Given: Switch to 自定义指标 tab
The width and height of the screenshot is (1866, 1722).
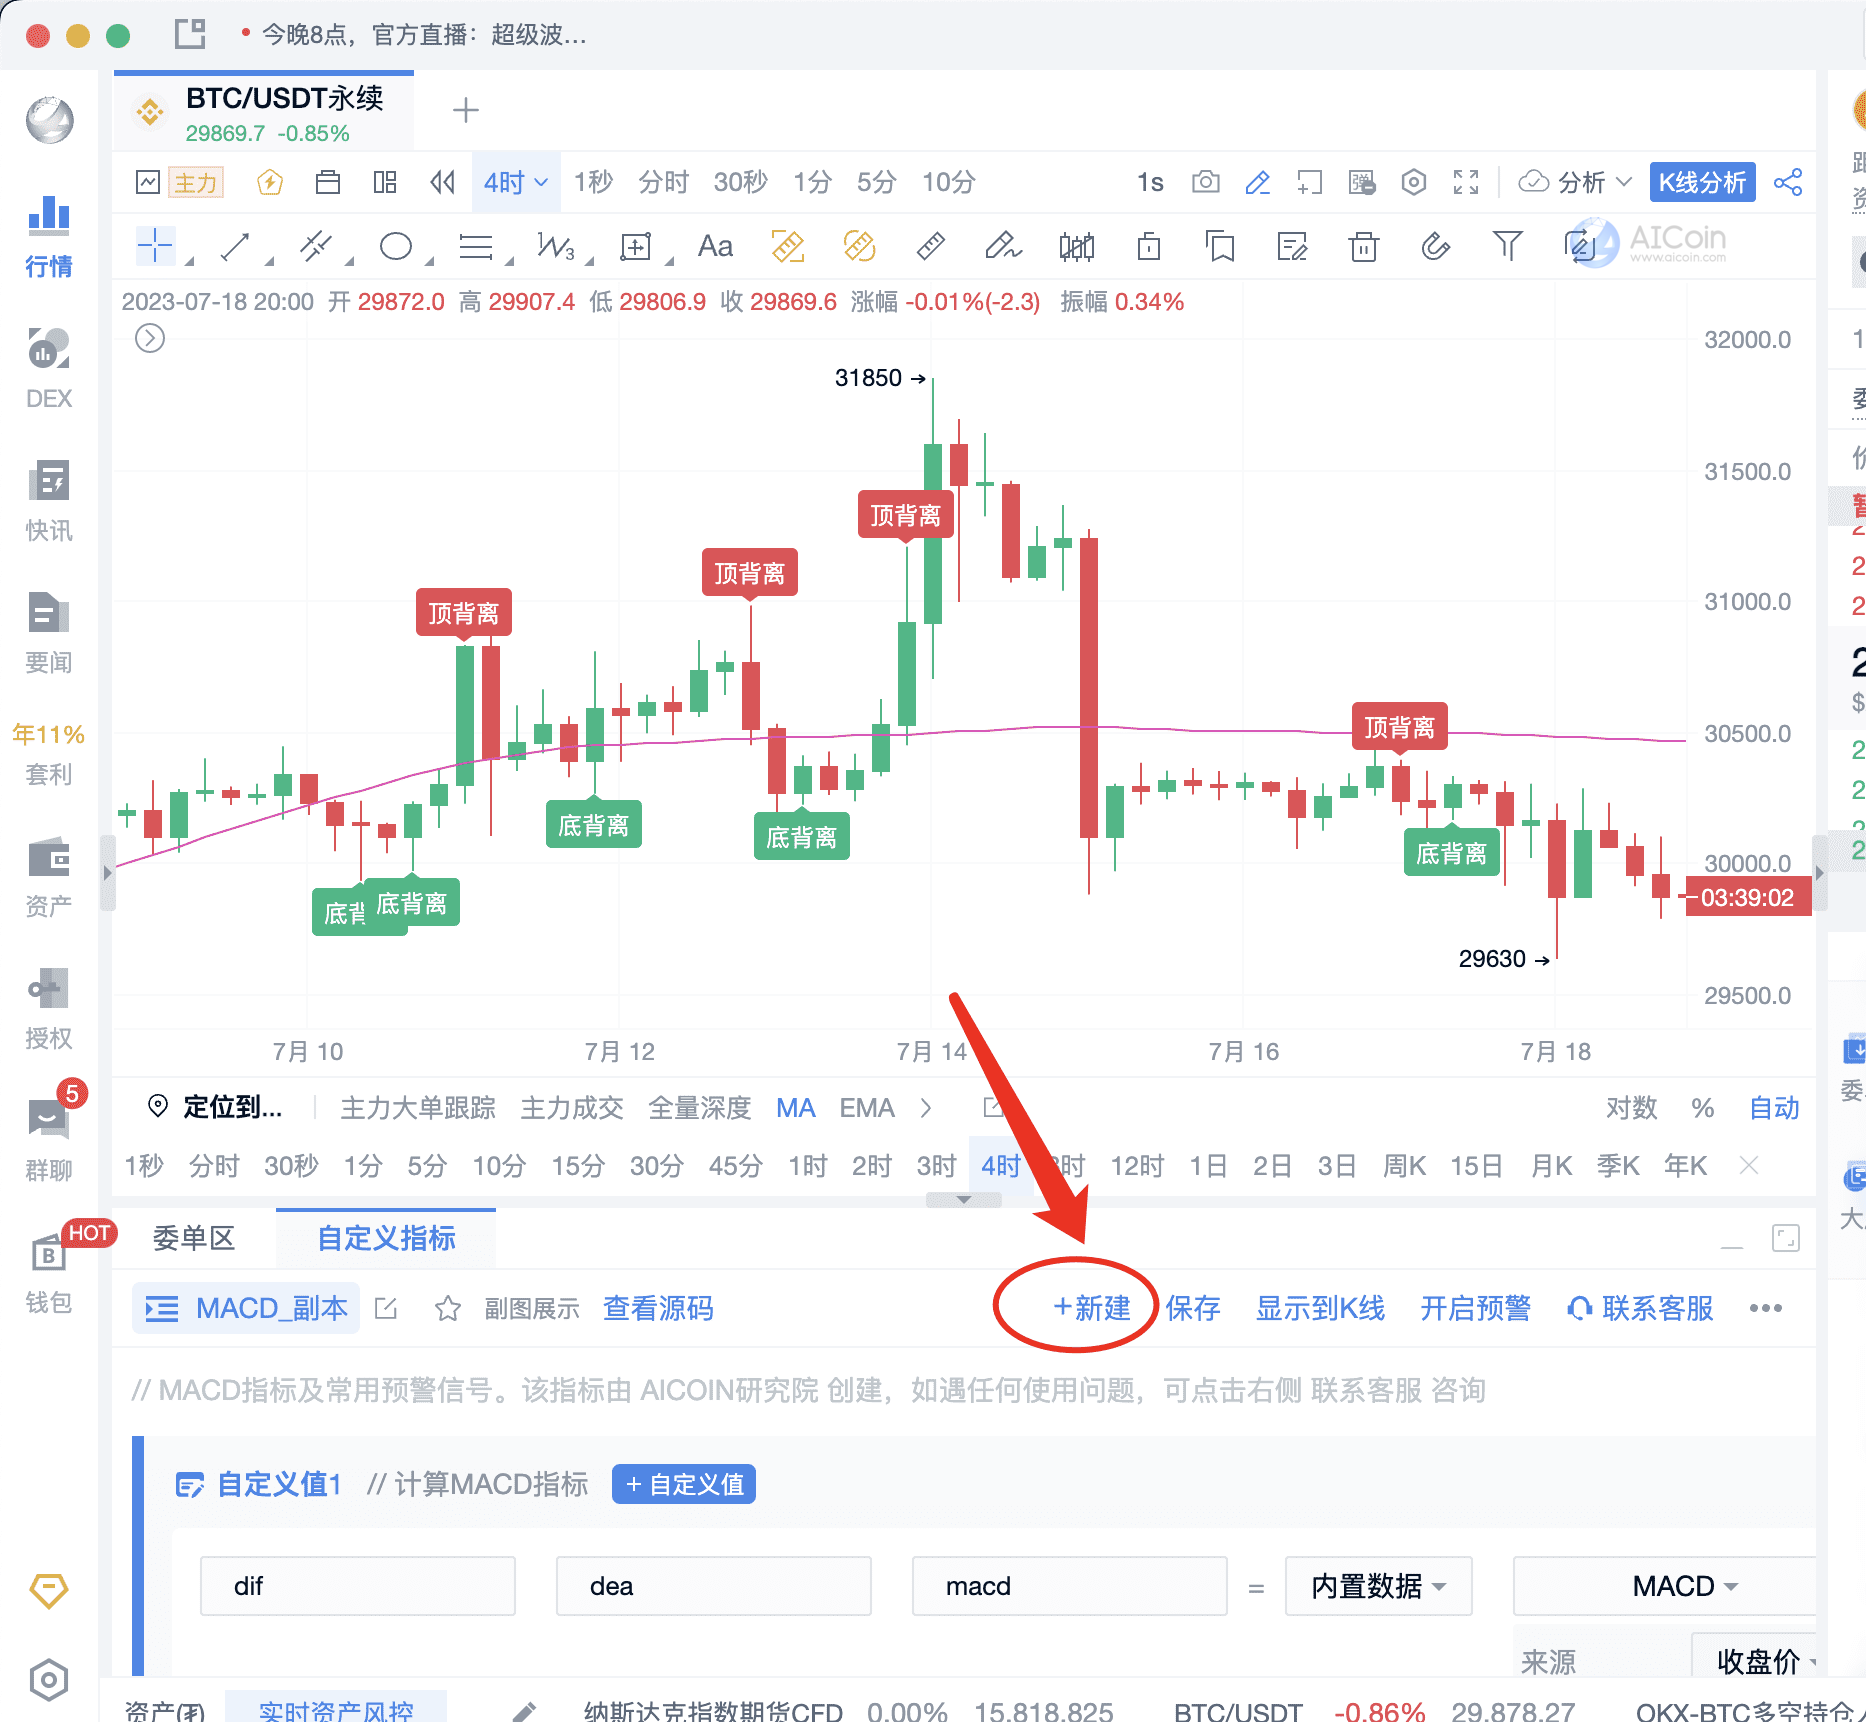Looking at the screenshot, I should (386, 1238).
